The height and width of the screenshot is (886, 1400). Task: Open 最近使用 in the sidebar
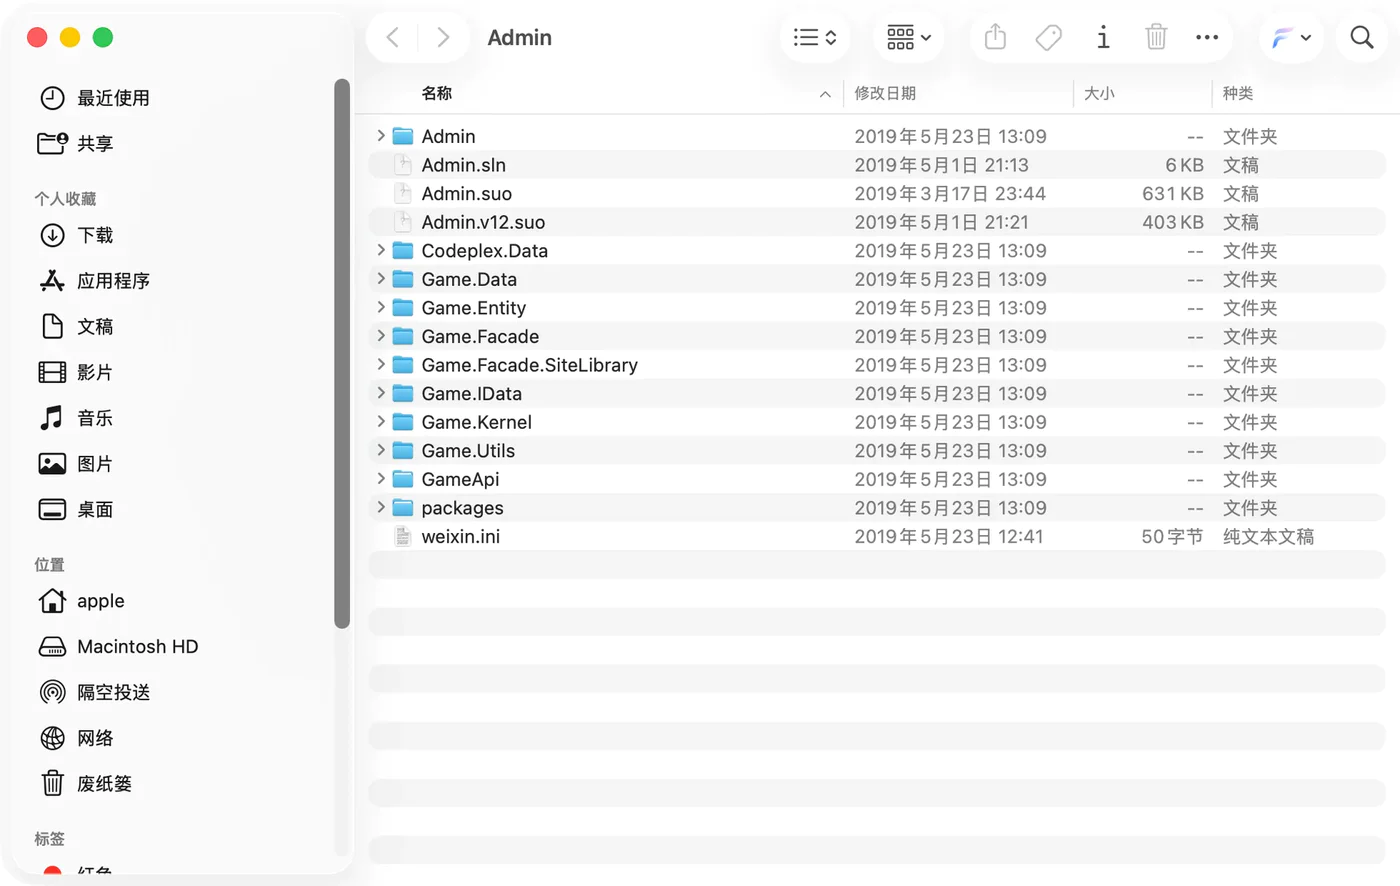93,98
